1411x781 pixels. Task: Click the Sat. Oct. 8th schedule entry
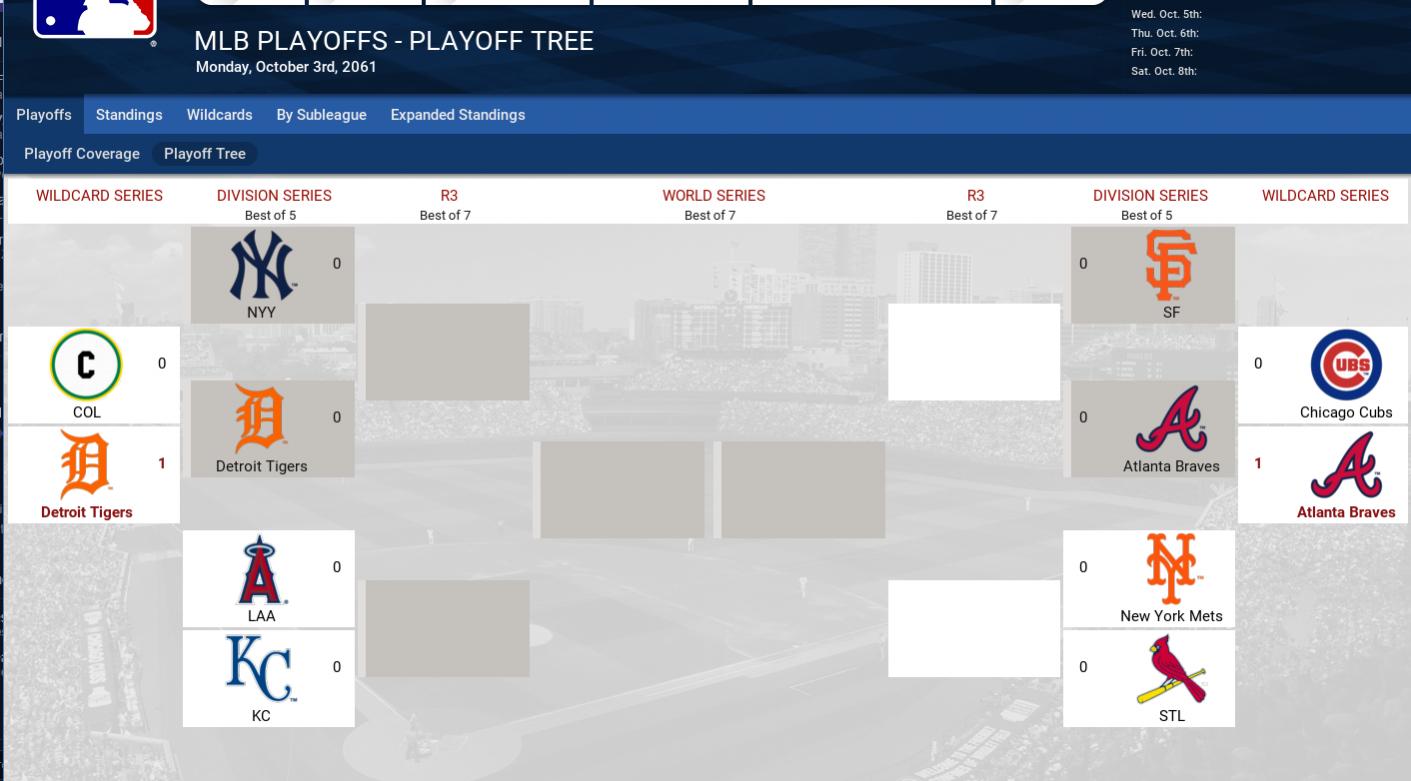tap(1164, 71)
